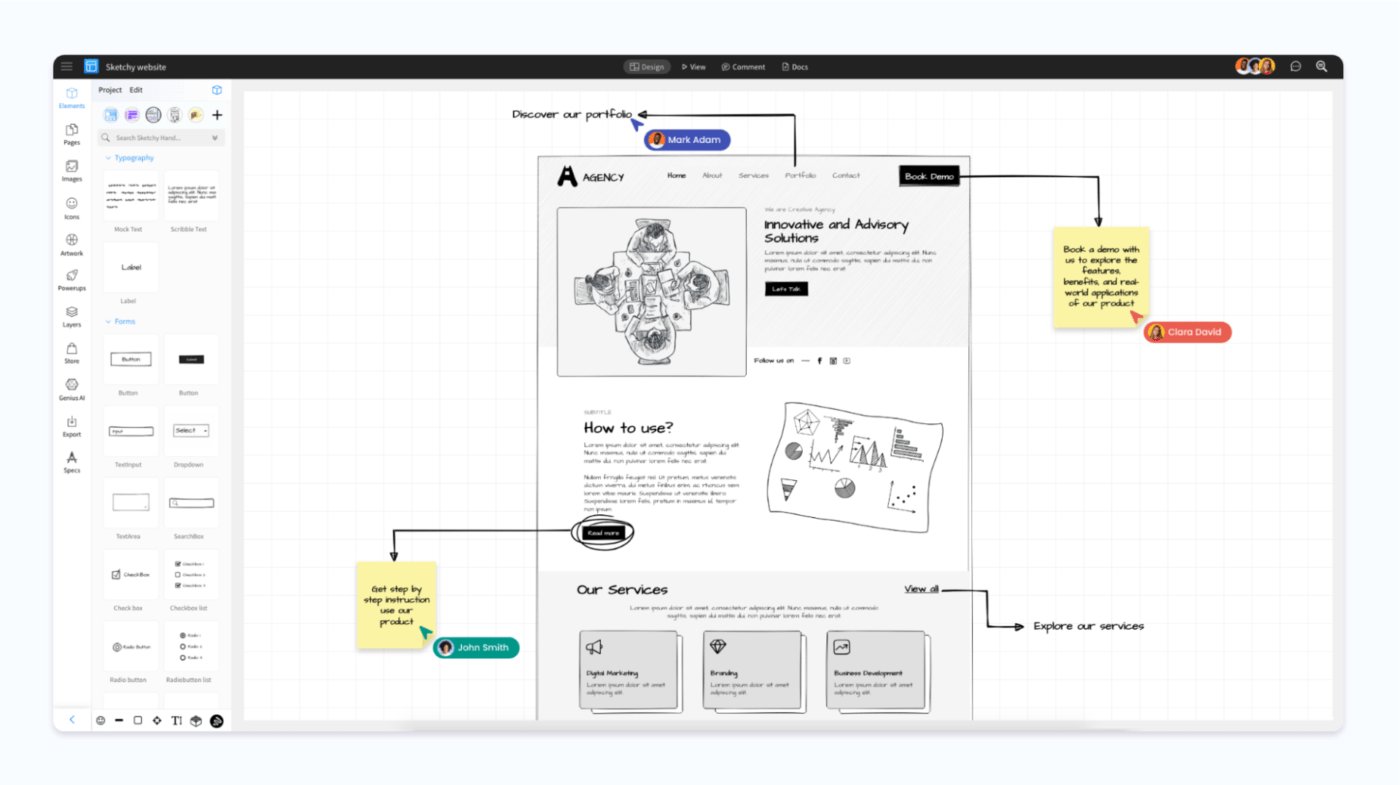Select the filled black Button element thumbnail
Image resolution: width=1400 pixels, height=785 pixels.
coord(191,359)
